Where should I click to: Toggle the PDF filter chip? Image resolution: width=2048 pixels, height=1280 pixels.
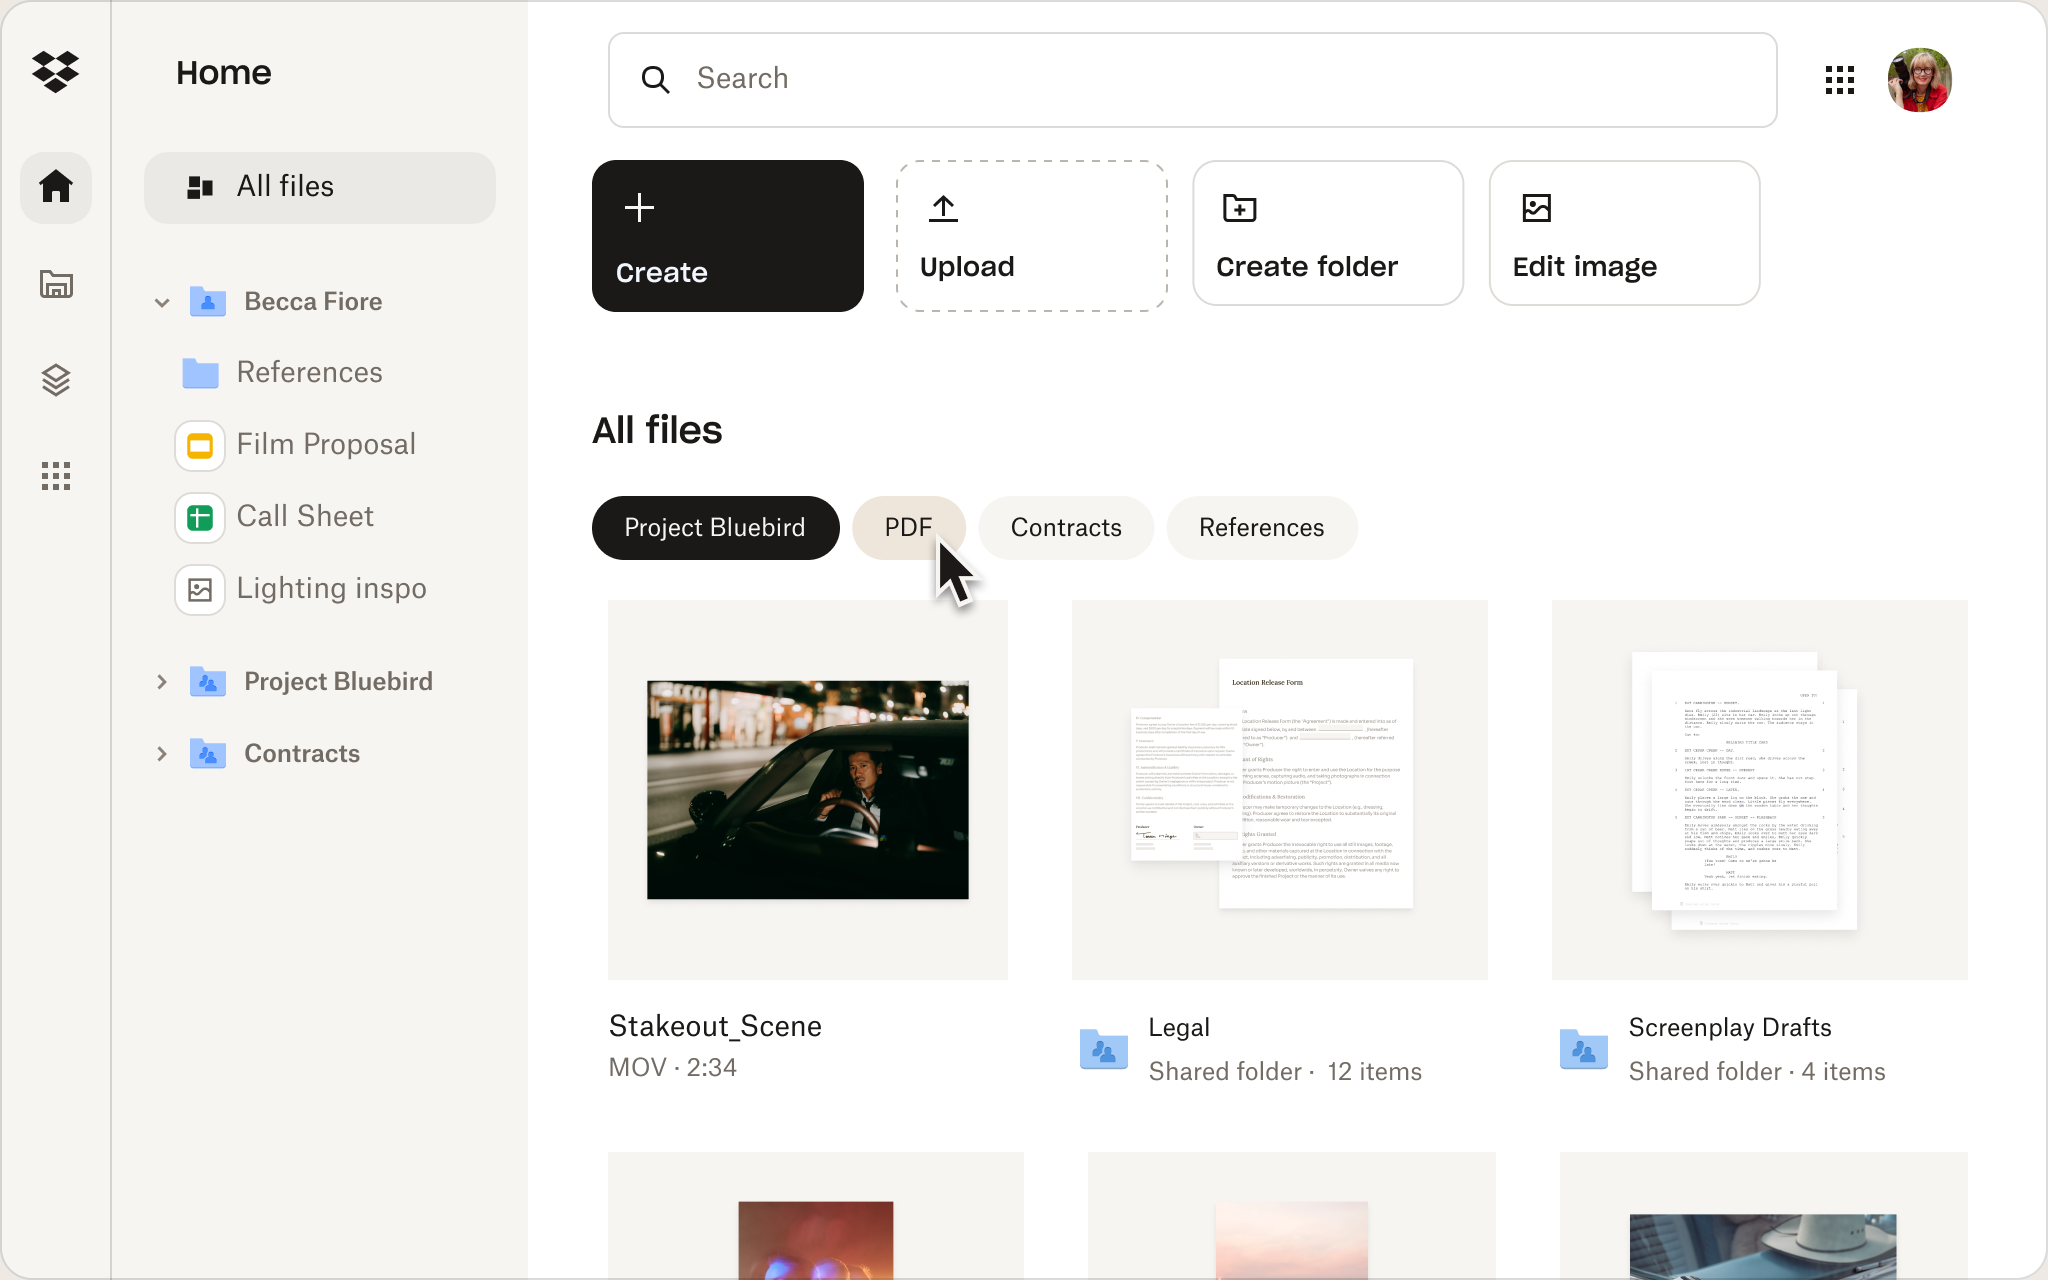point(908,527)
